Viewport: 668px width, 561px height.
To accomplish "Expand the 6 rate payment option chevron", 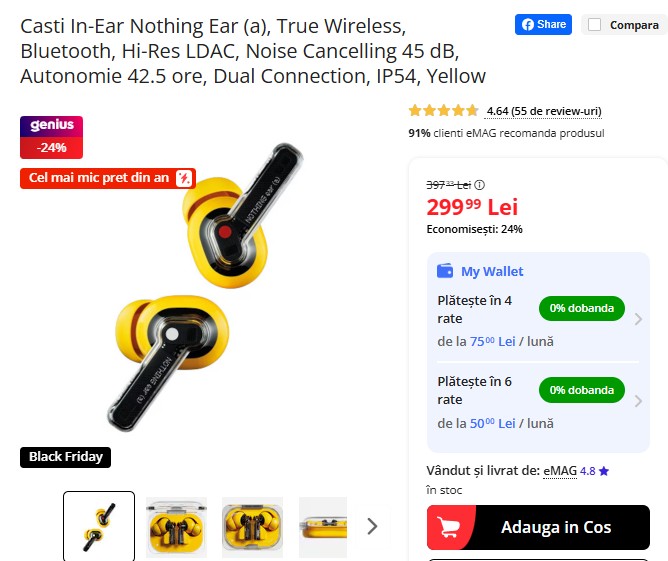I will [638, 401].
